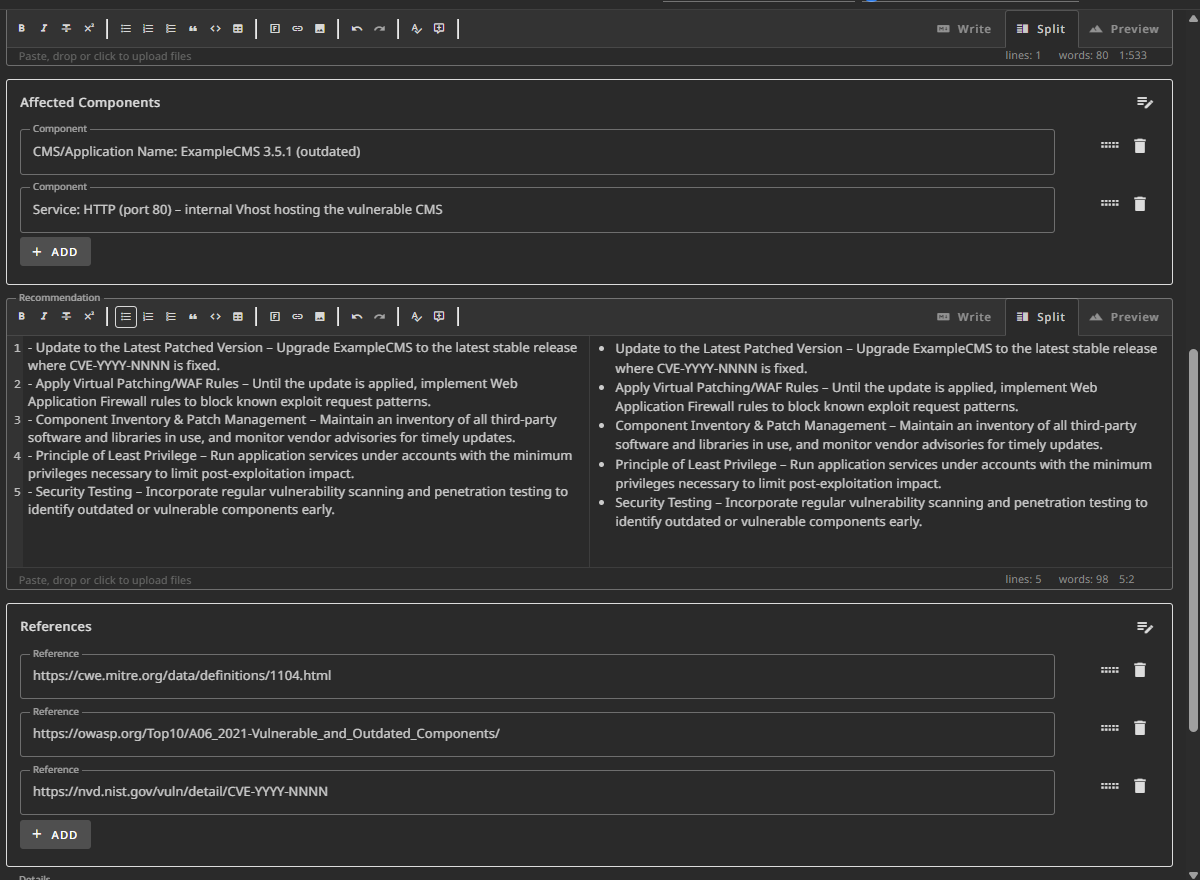Add comment from Recommendation toolbar
This screenshot has width=1200, height=880.
439,317
